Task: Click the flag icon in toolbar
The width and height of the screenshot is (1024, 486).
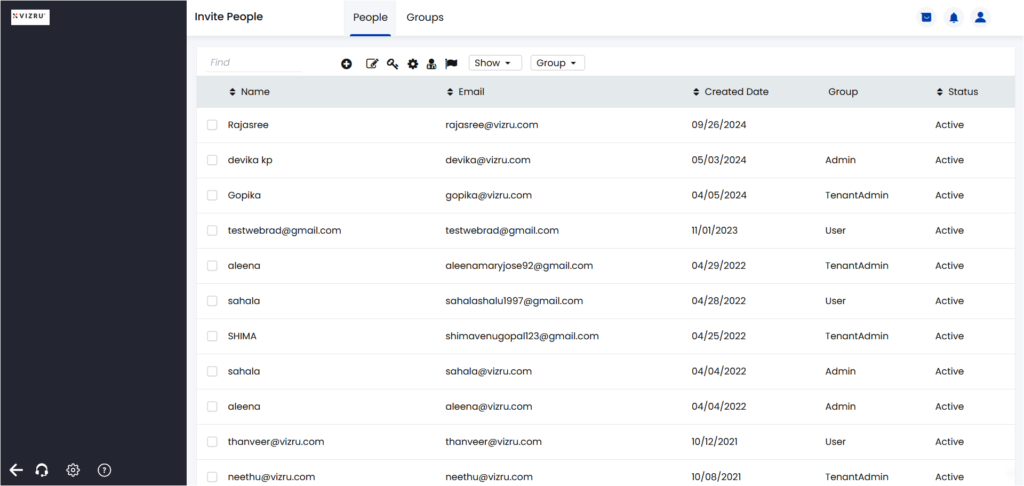Action: tap(451, 63)
